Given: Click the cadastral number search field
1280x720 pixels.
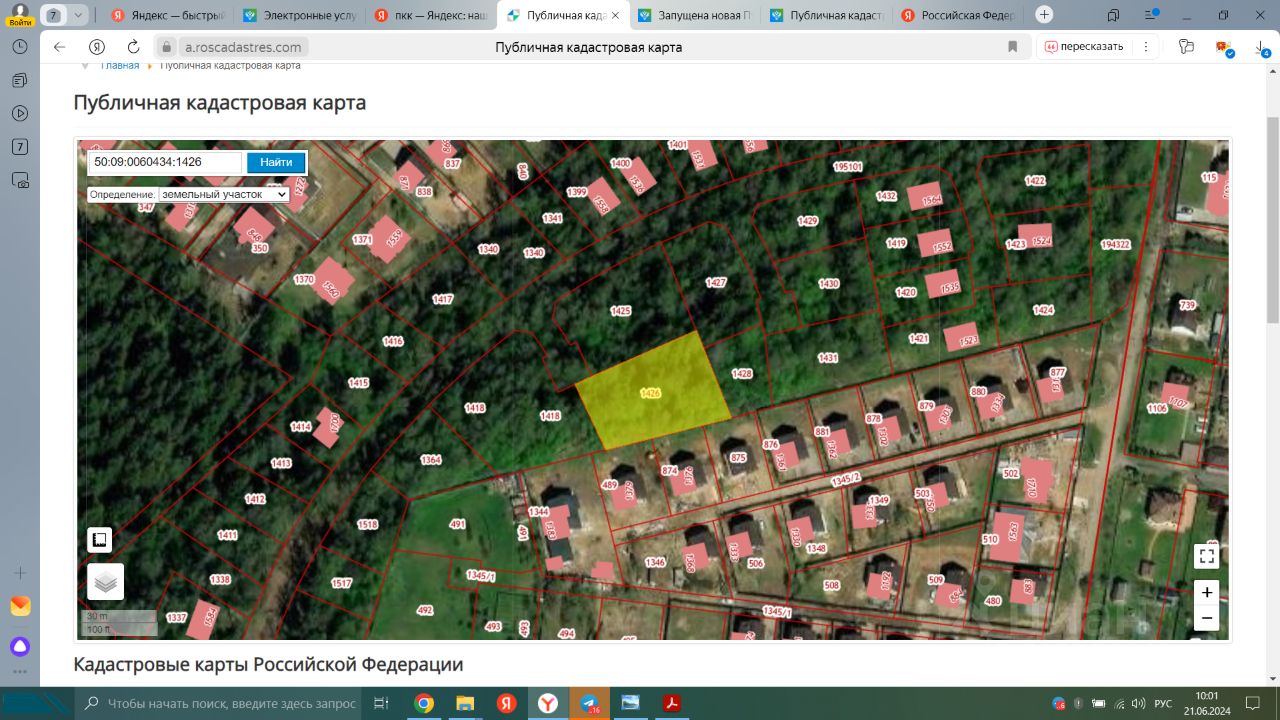Looking at the screenshot, I should pyautogui.click(x=165, y=162).
